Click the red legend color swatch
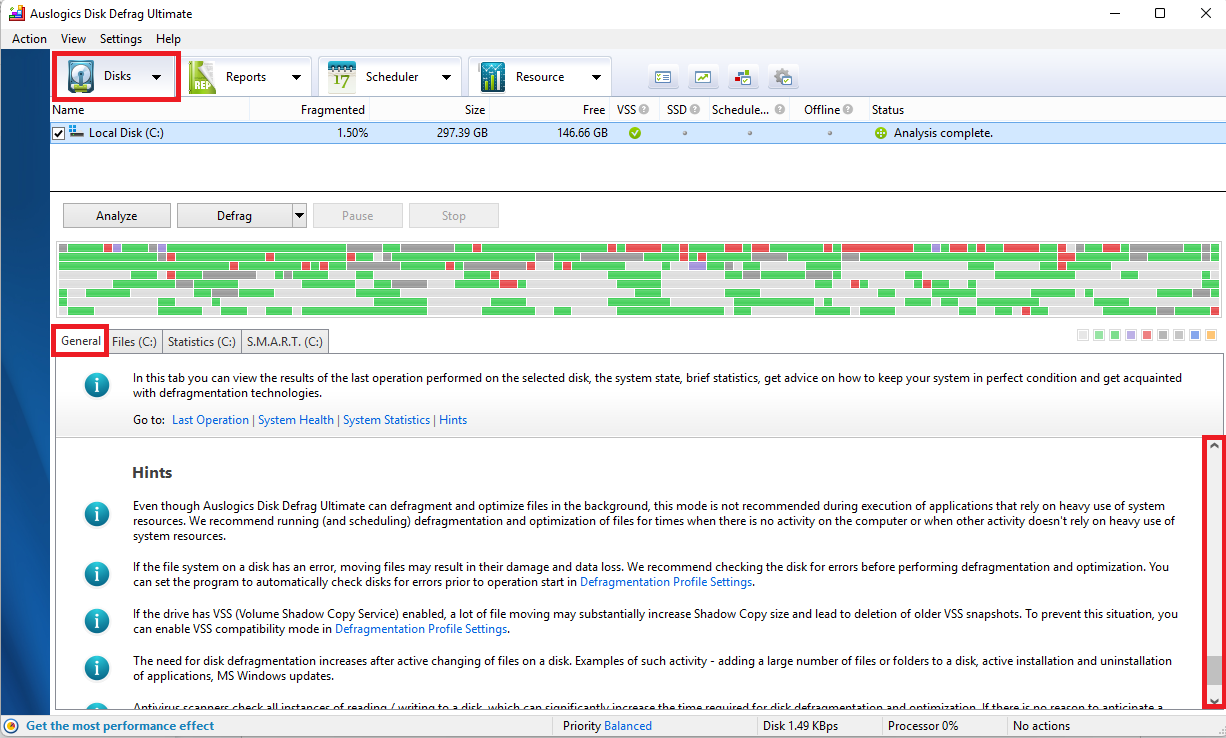 (x=1147, y=335)
